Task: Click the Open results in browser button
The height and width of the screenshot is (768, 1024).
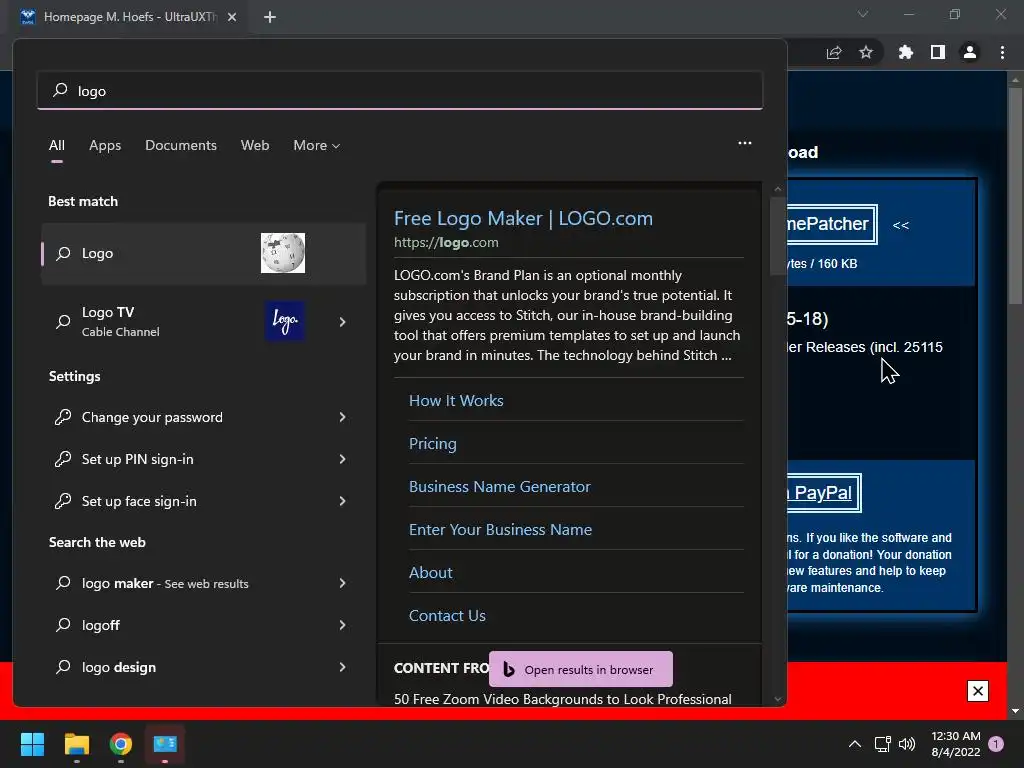Action: click(x=581, y=669)
